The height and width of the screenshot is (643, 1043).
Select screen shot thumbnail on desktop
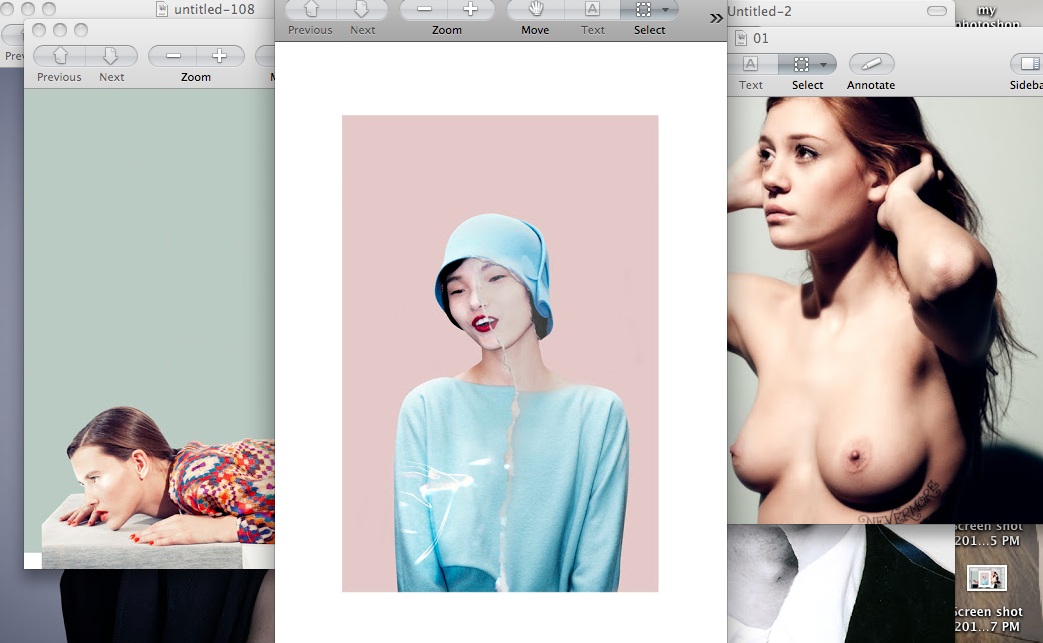point(986,578)
